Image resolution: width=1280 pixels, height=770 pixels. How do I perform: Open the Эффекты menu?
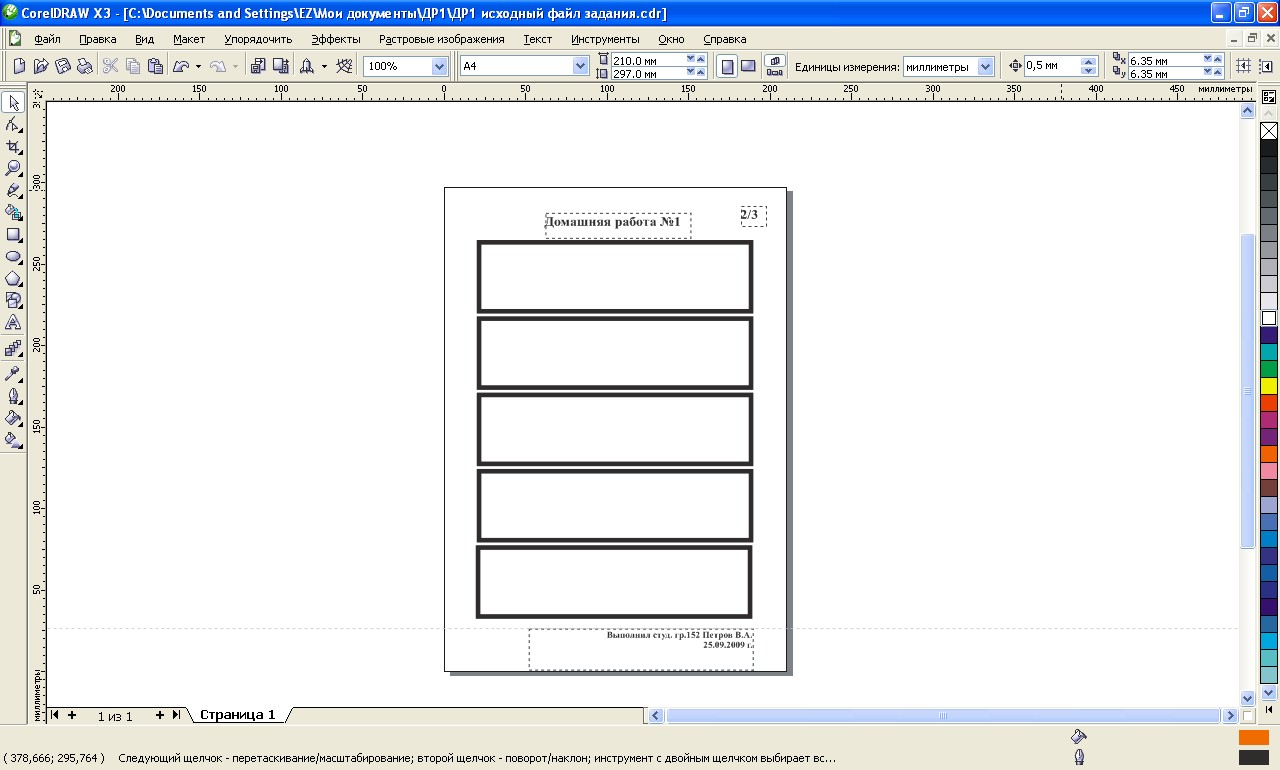[336, 39]
